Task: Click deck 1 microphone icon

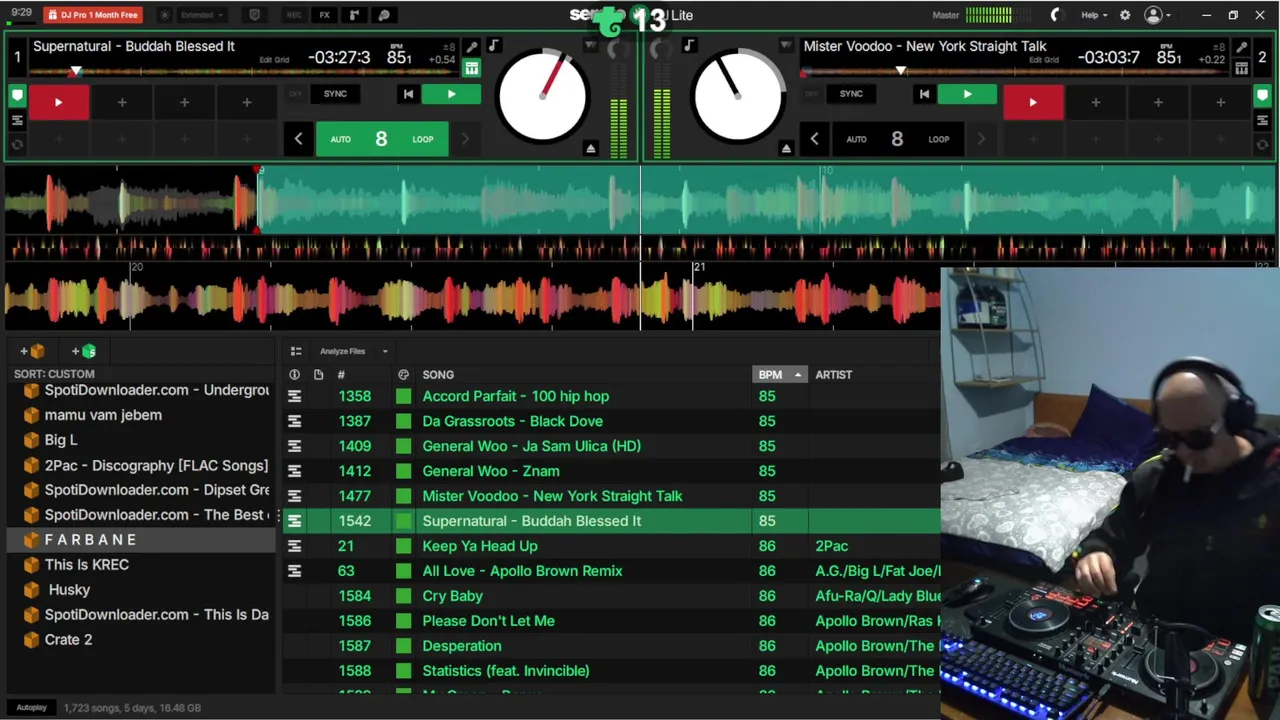Action: (x=472, y=47)
